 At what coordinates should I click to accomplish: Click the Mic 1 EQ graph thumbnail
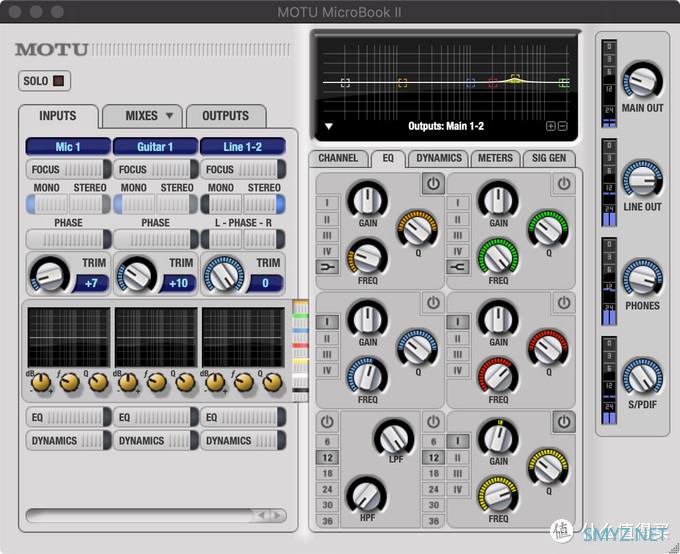tap(69, 338)
